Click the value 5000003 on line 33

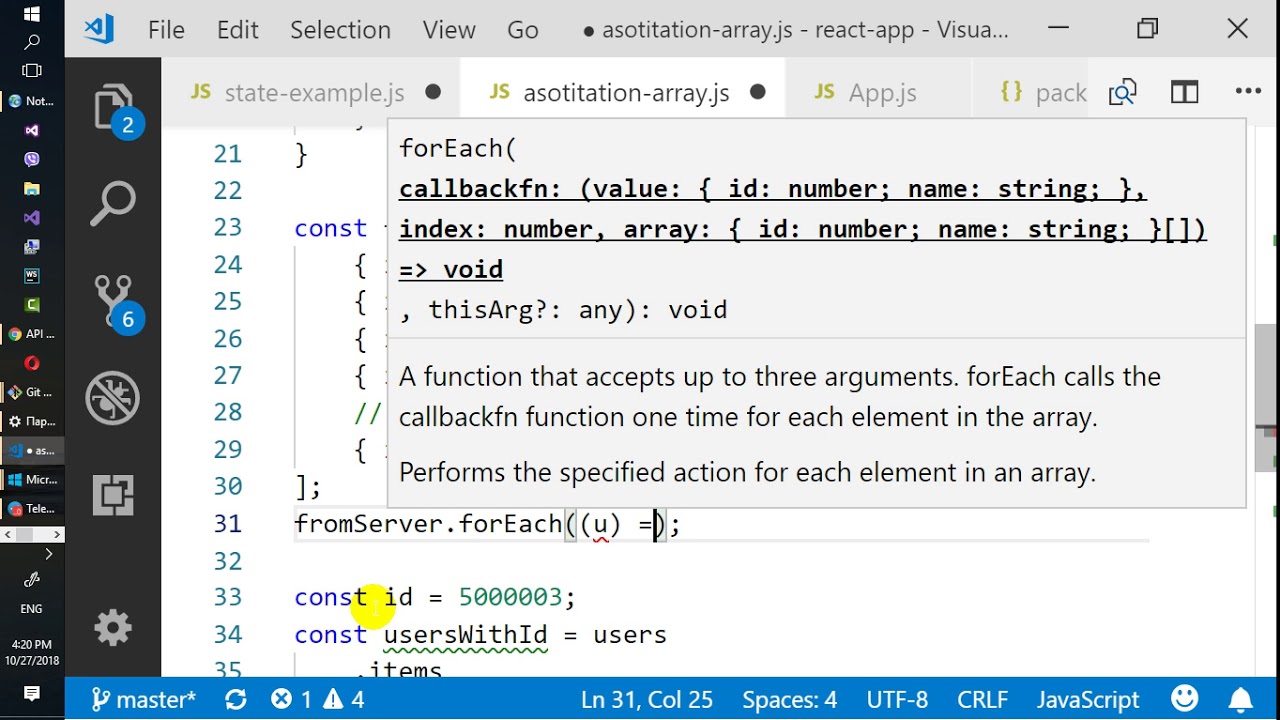pyautogui.click(x=510, y=597)
